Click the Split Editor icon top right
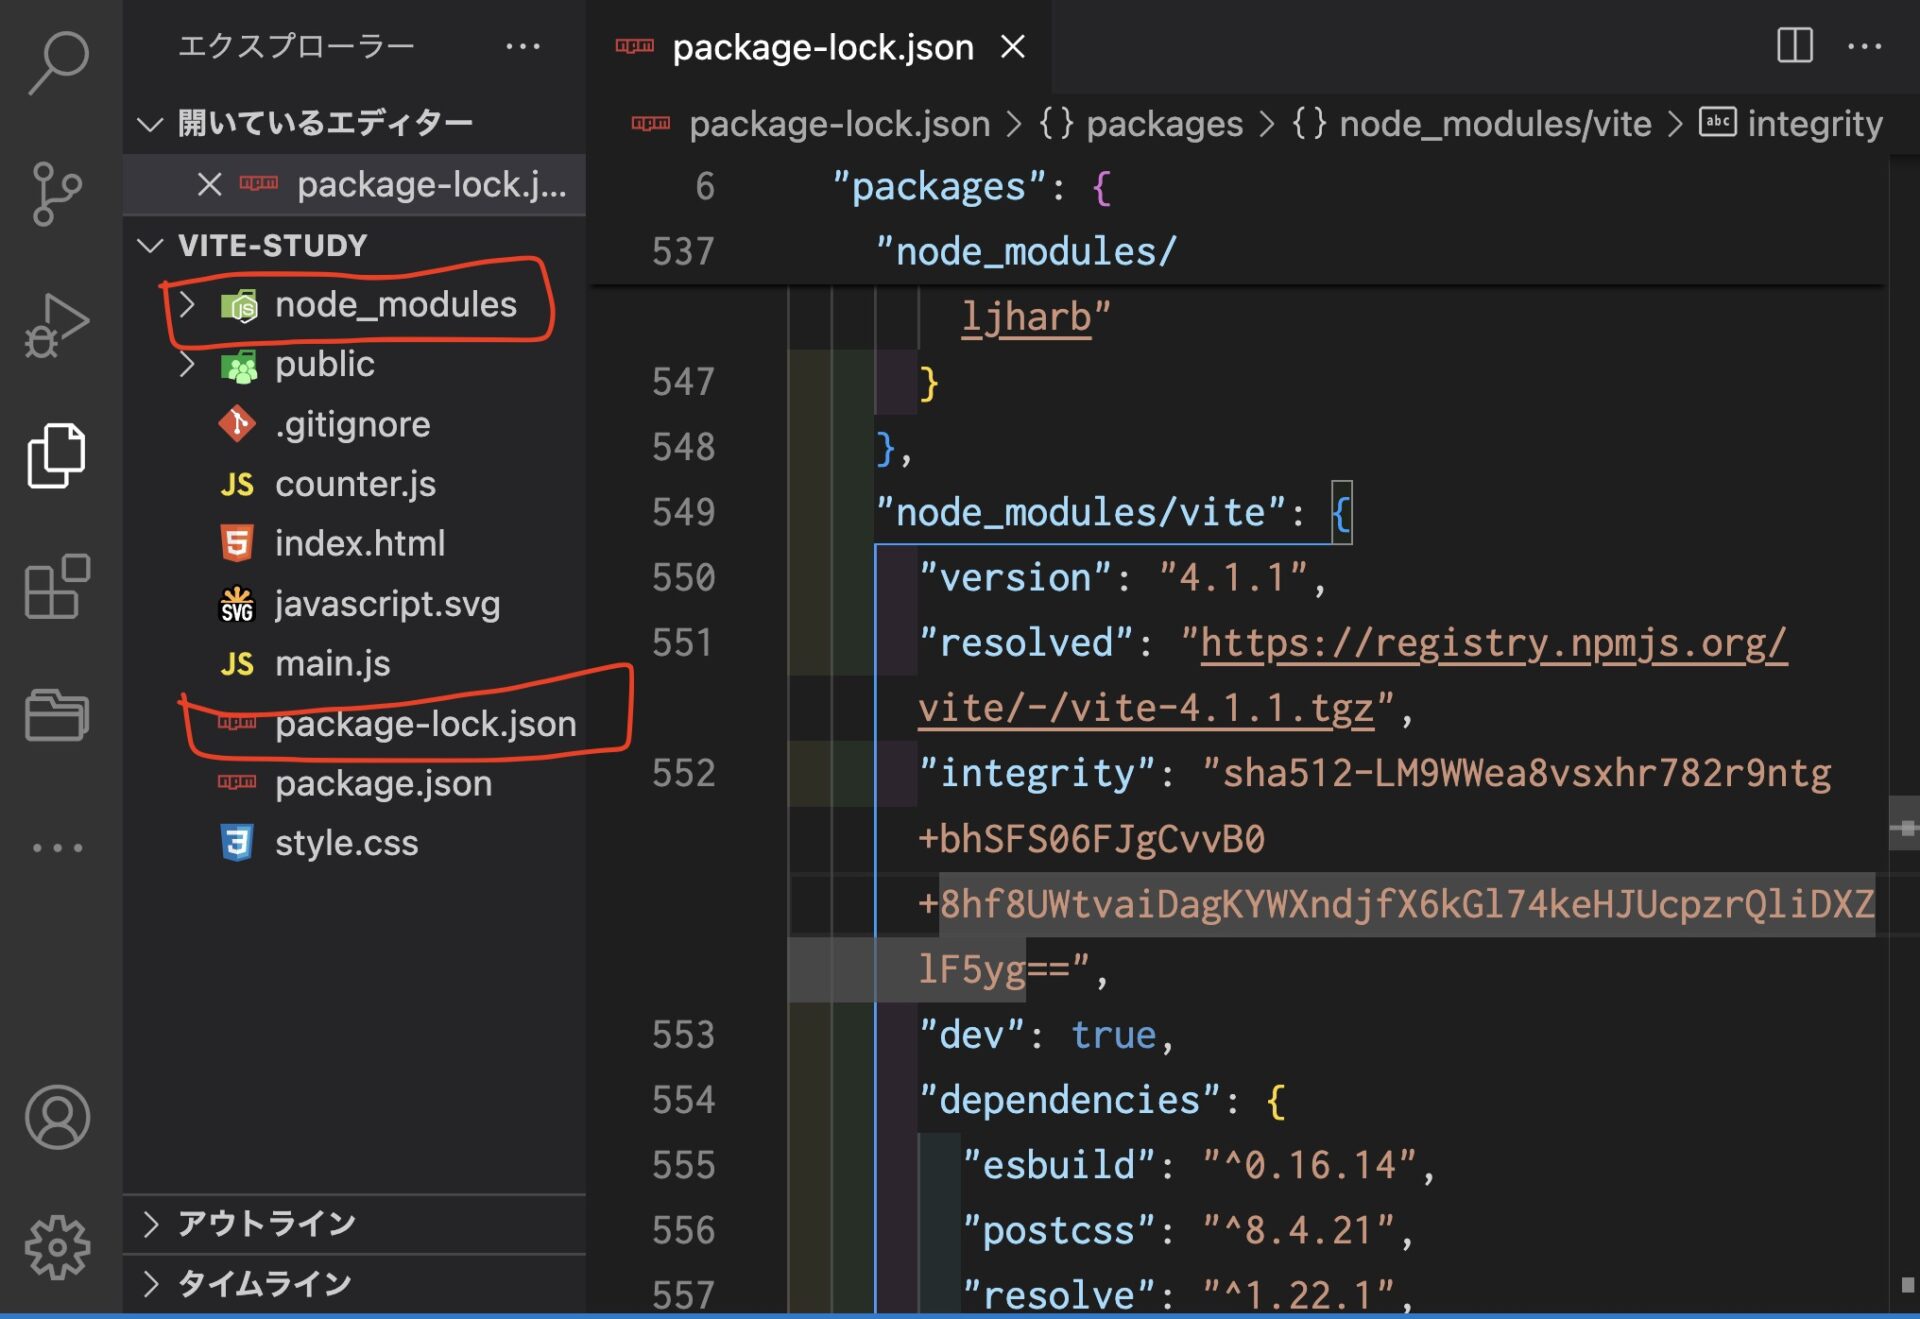Screen dimensions: 1920x1319 tap(1795, 46)
